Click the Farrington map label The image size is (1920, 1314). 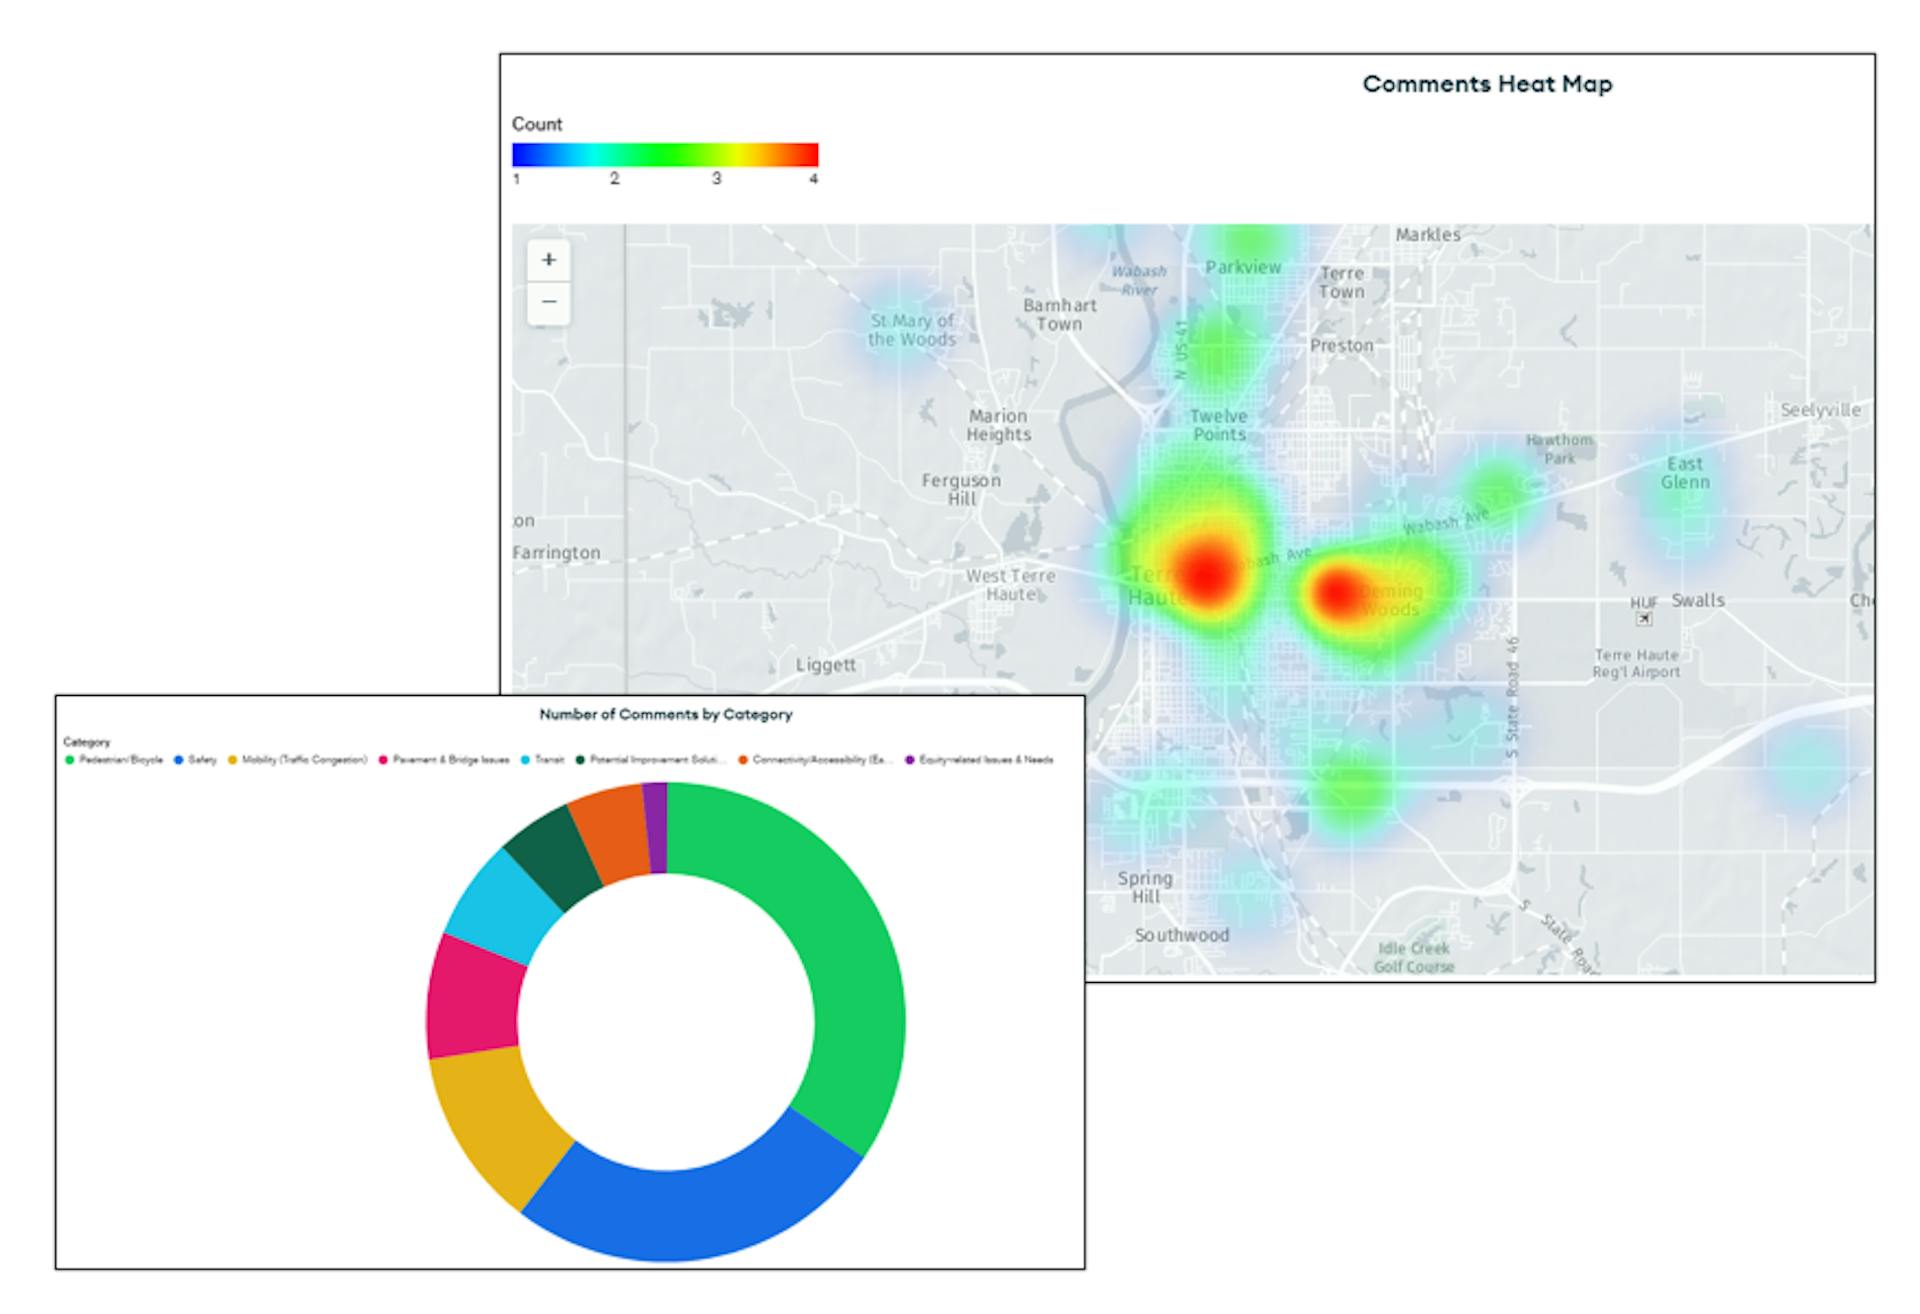point(557,552)
